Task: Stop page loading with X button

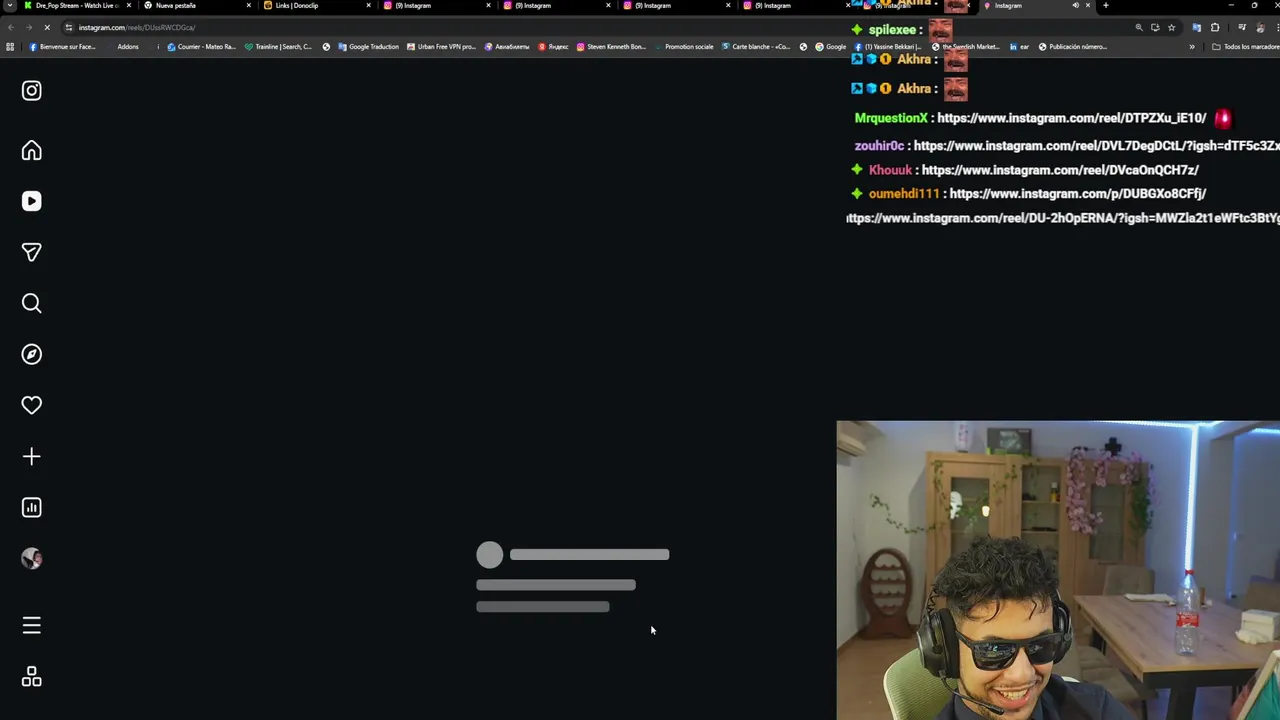Action: tap(46, 27)
